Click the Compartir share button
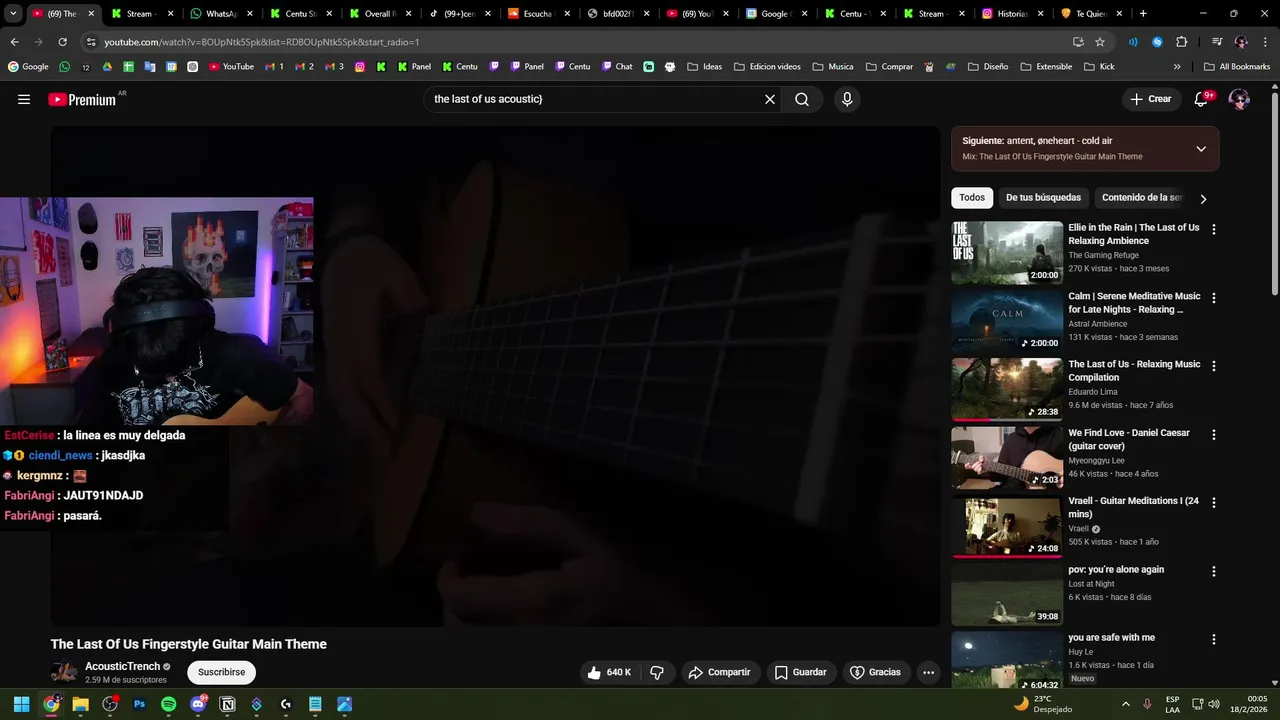Image resolution: width=1280 pixels, height=720 pixels. 719,672
